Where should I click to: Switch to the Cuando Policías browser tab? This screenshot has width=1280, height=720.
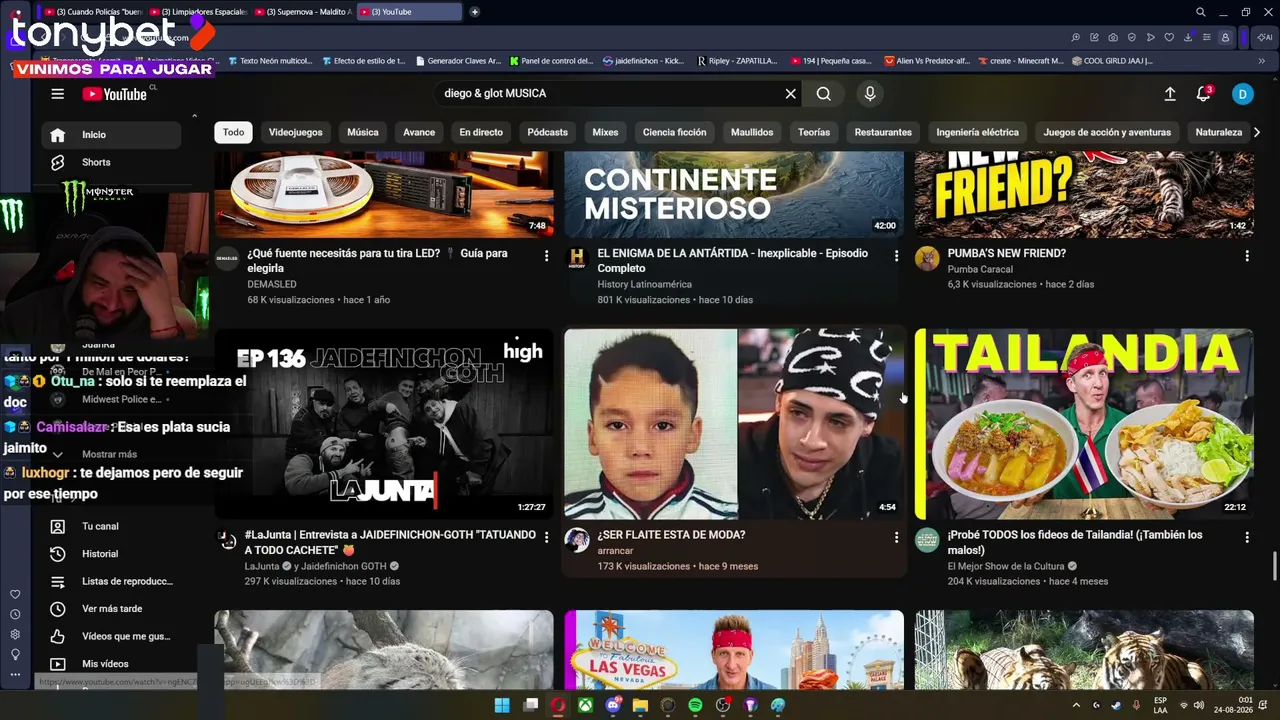94,12
